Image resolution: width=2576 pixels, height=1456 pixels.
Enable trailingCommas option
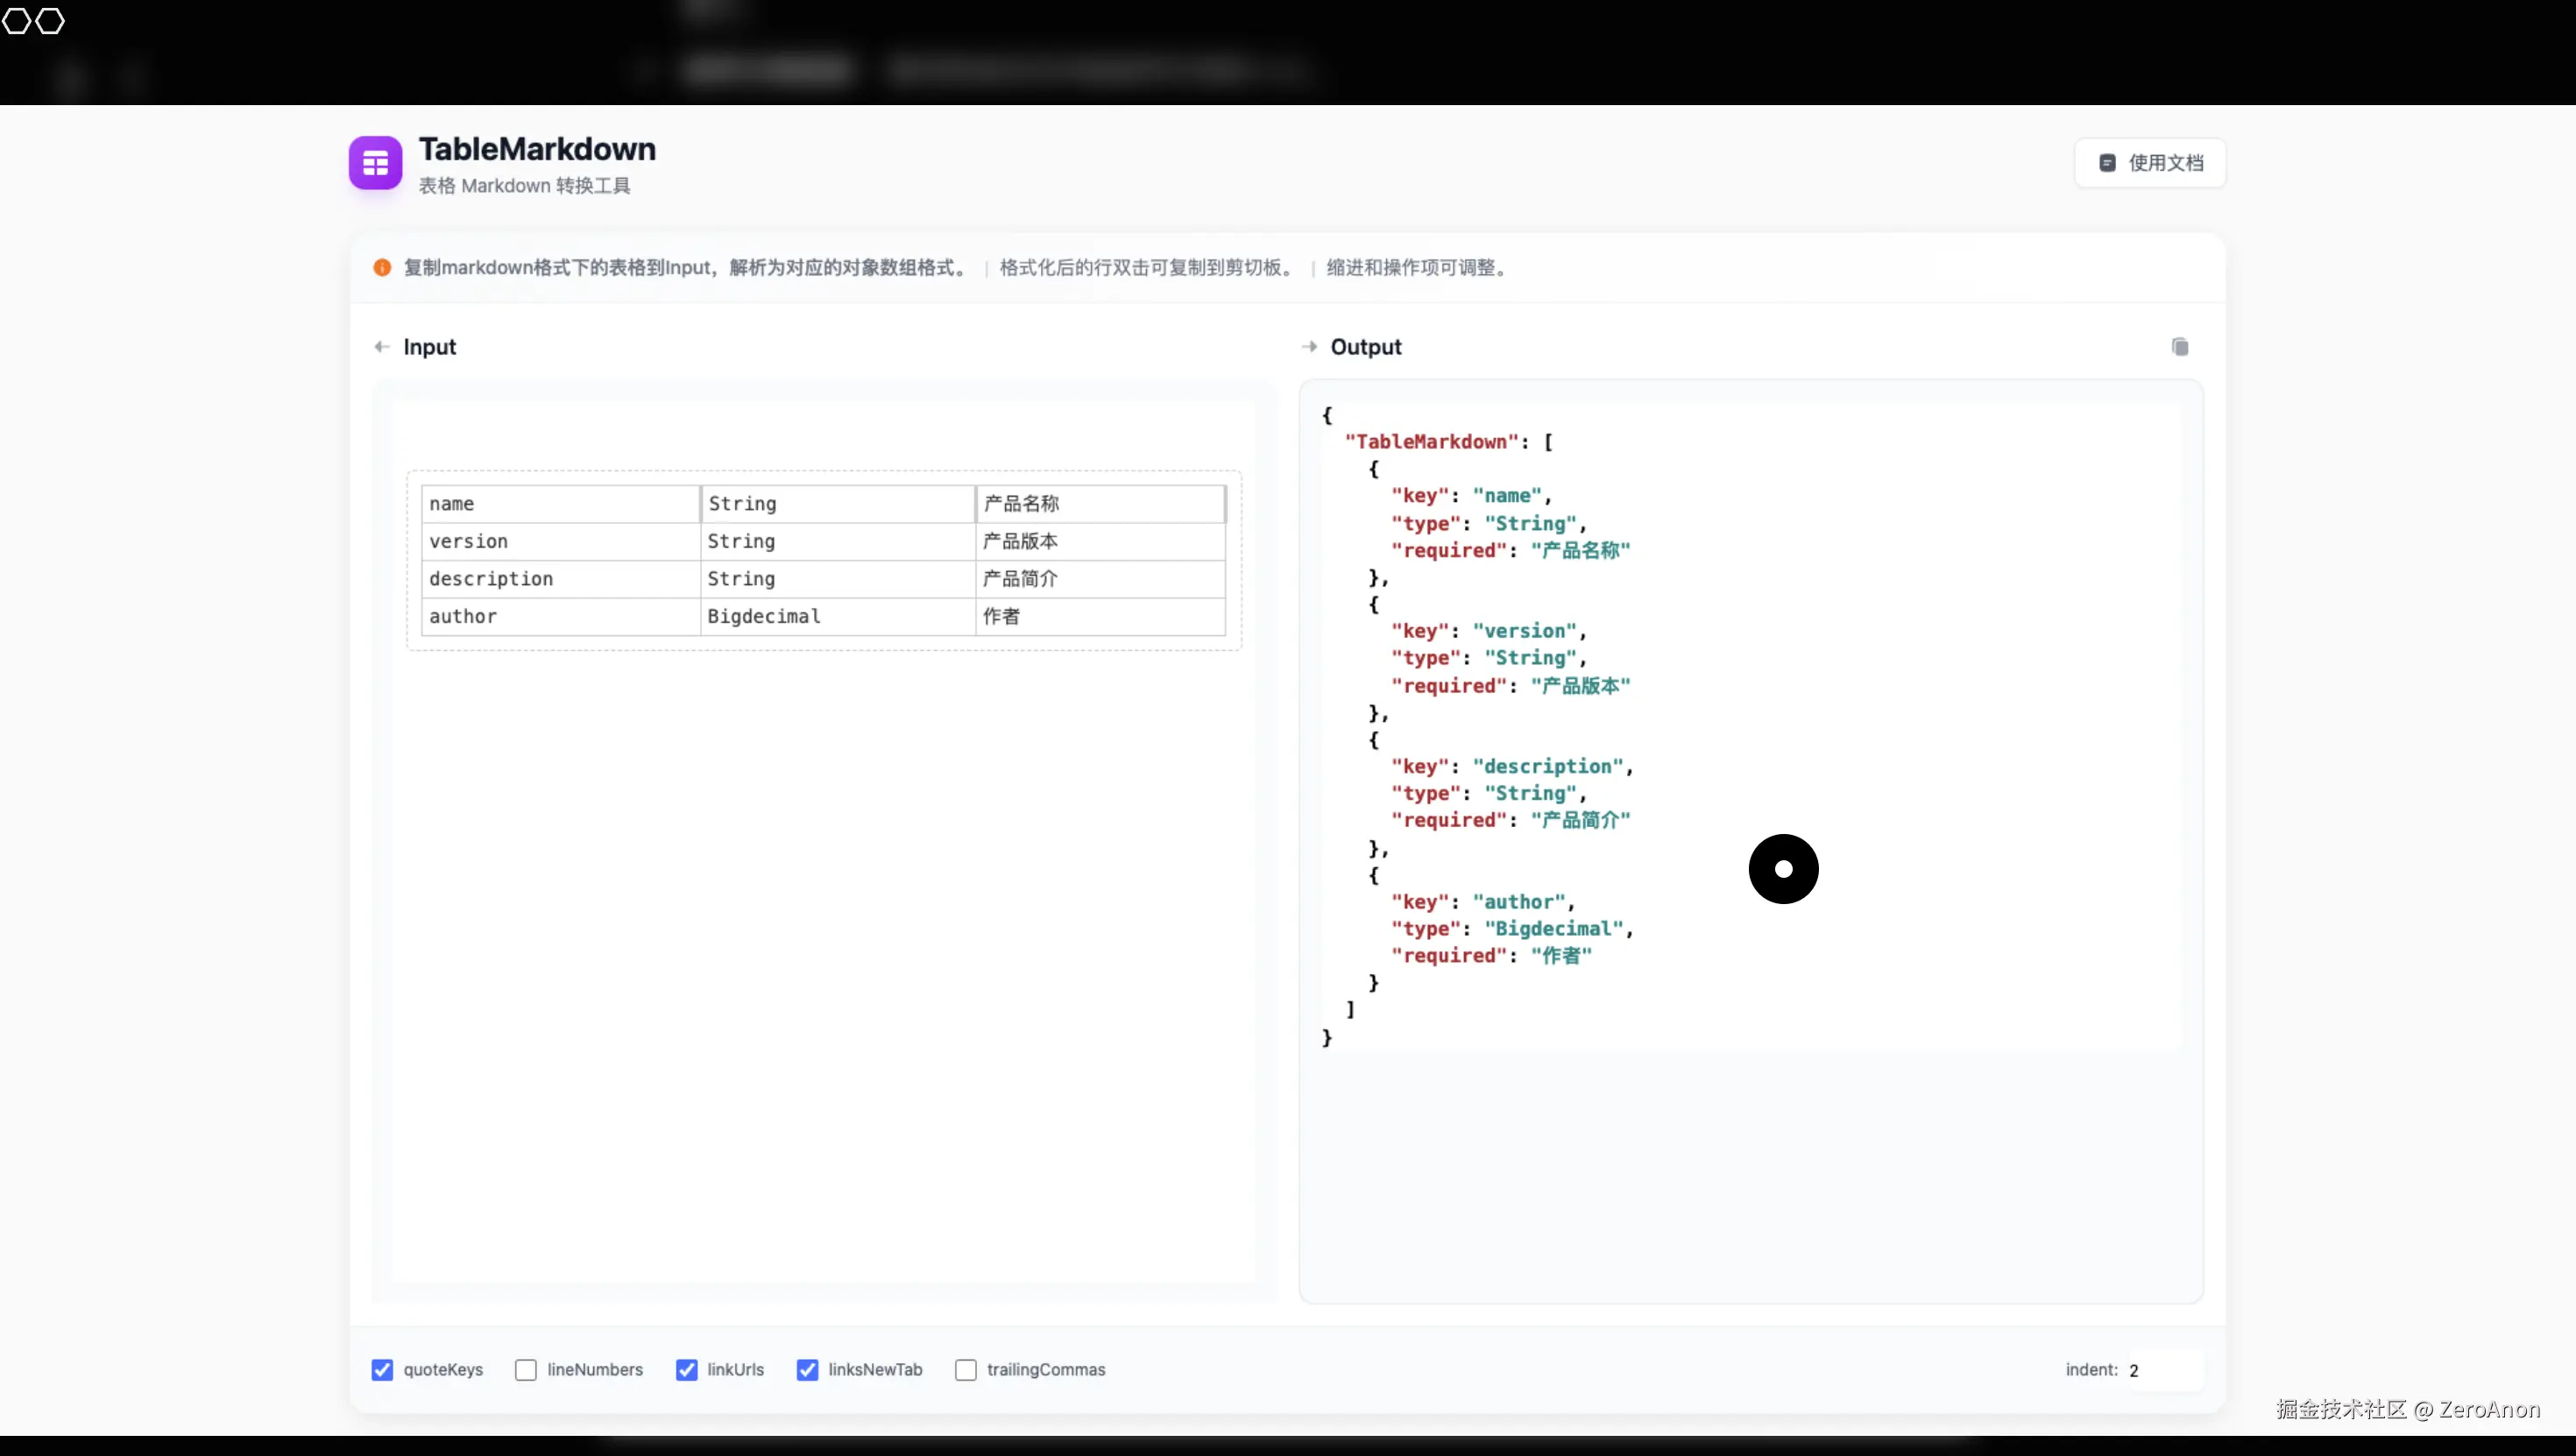[966, 1370]
